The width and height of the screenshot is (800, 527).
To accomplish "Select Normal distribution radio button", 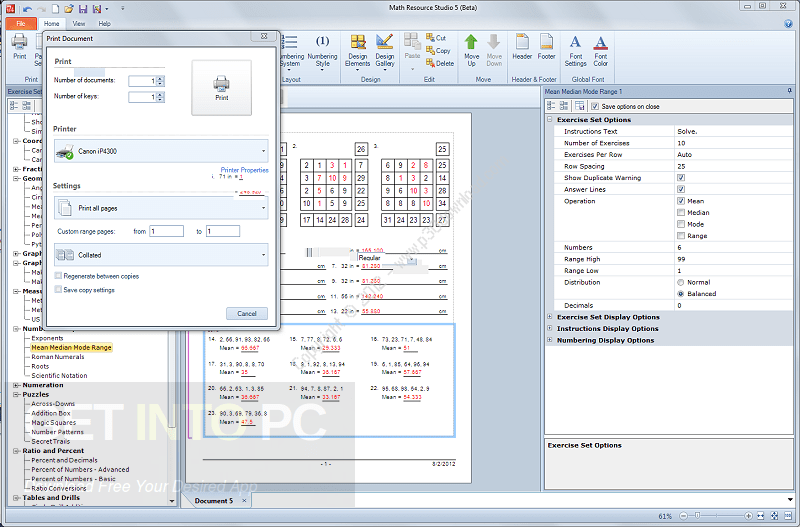I will click(x=681, y=282).
